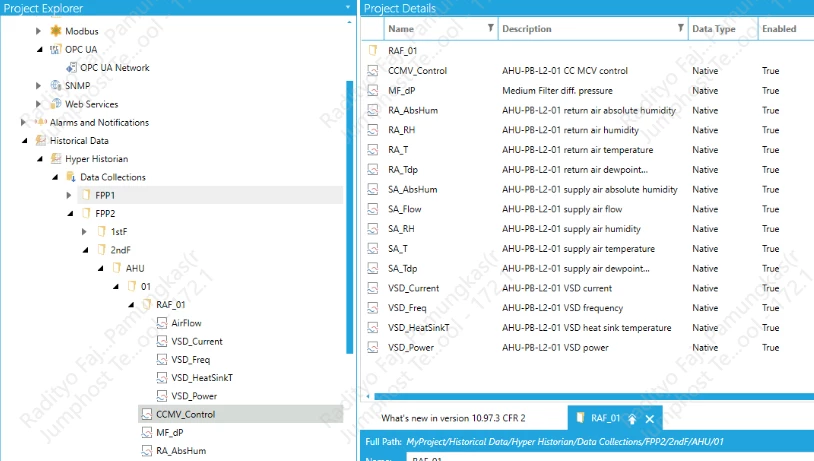
Task: Collapse the RAF_01 tree node
Action: (131, 305)
